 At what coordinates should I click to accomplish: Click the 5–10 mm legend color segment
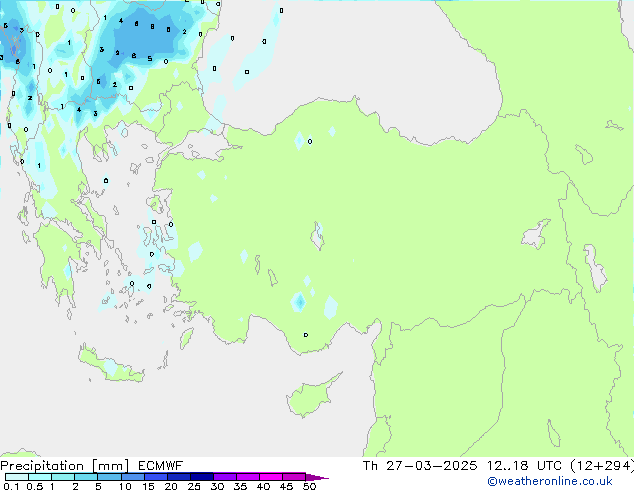109,477
